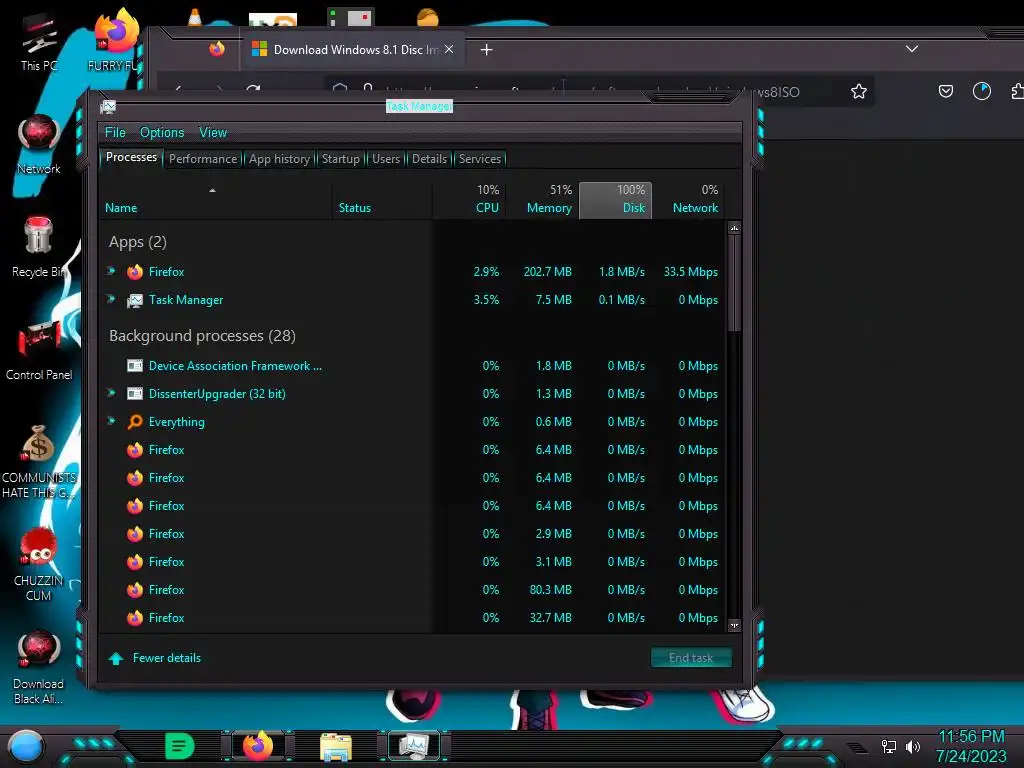
Task: Sort processes by CPU usage column
Action: pyautogui.click(x=470, y=200)
